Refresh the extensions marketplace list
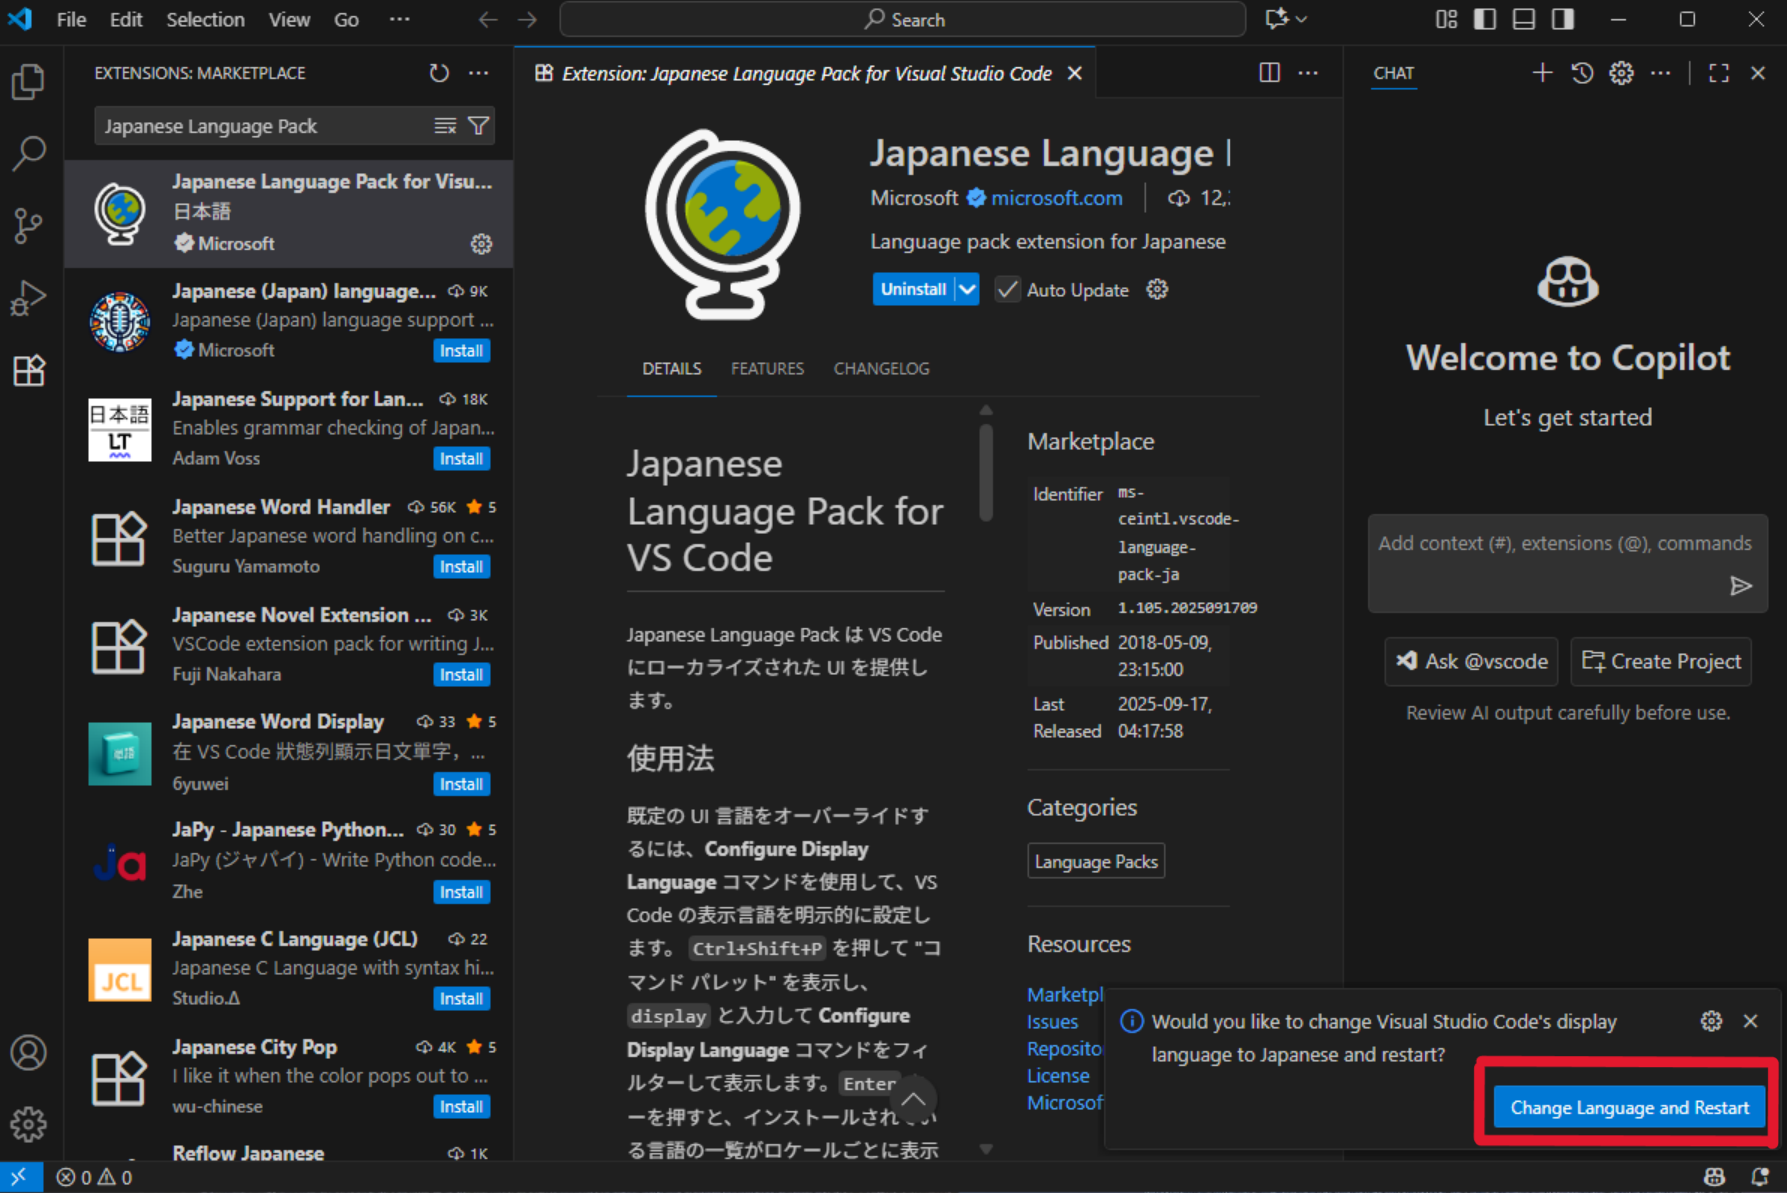 pyautogui.click(x=439, y=73)
